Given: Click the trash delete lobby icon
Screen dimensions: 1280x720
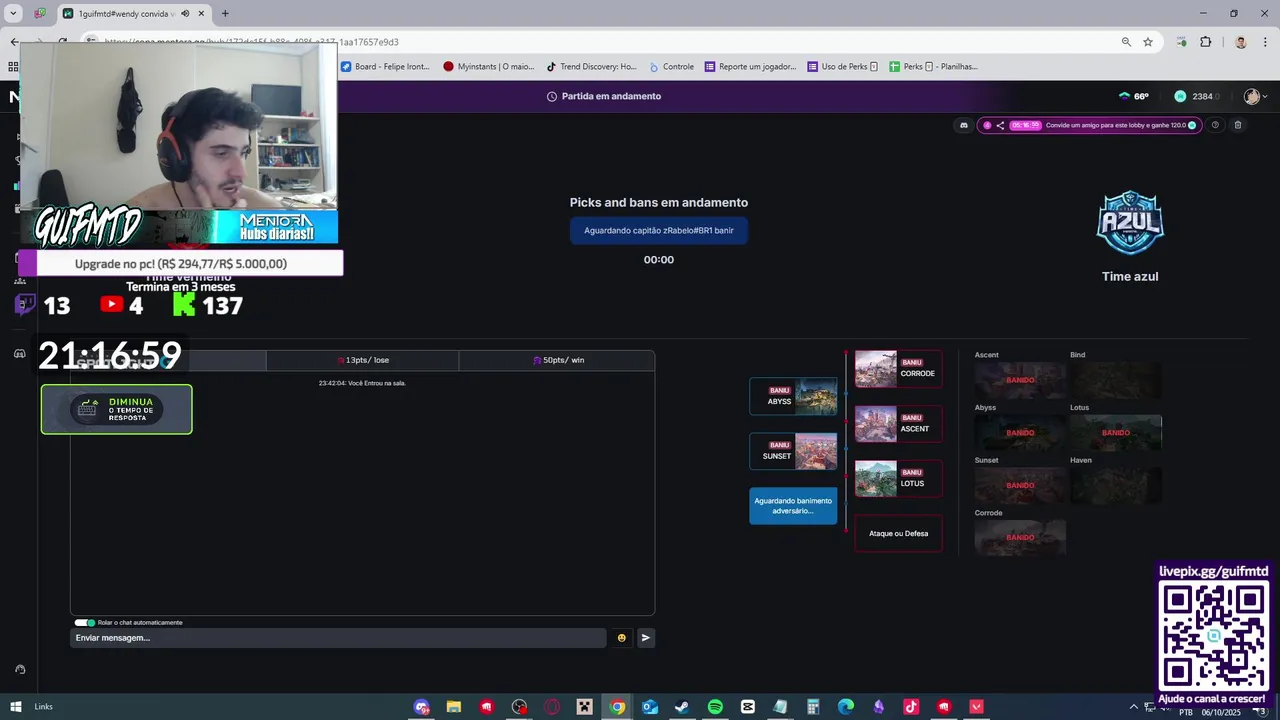Looking at the screenshot, I should (x=1238, y=125).
